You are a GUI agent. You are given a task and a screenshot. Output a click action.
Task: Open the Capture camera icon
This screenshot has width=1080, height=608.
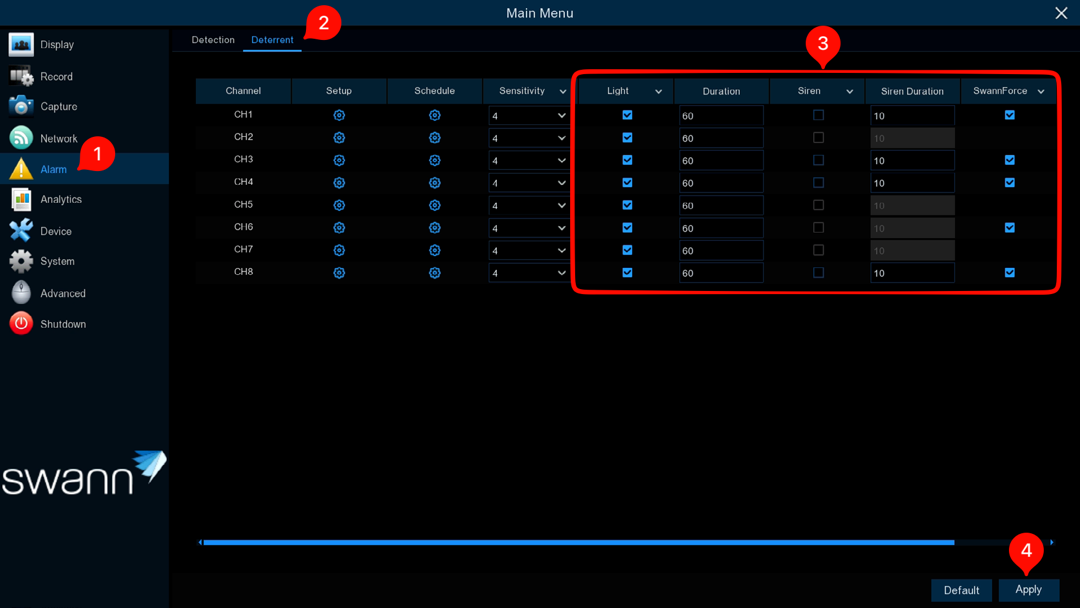[x=21, y=106]
